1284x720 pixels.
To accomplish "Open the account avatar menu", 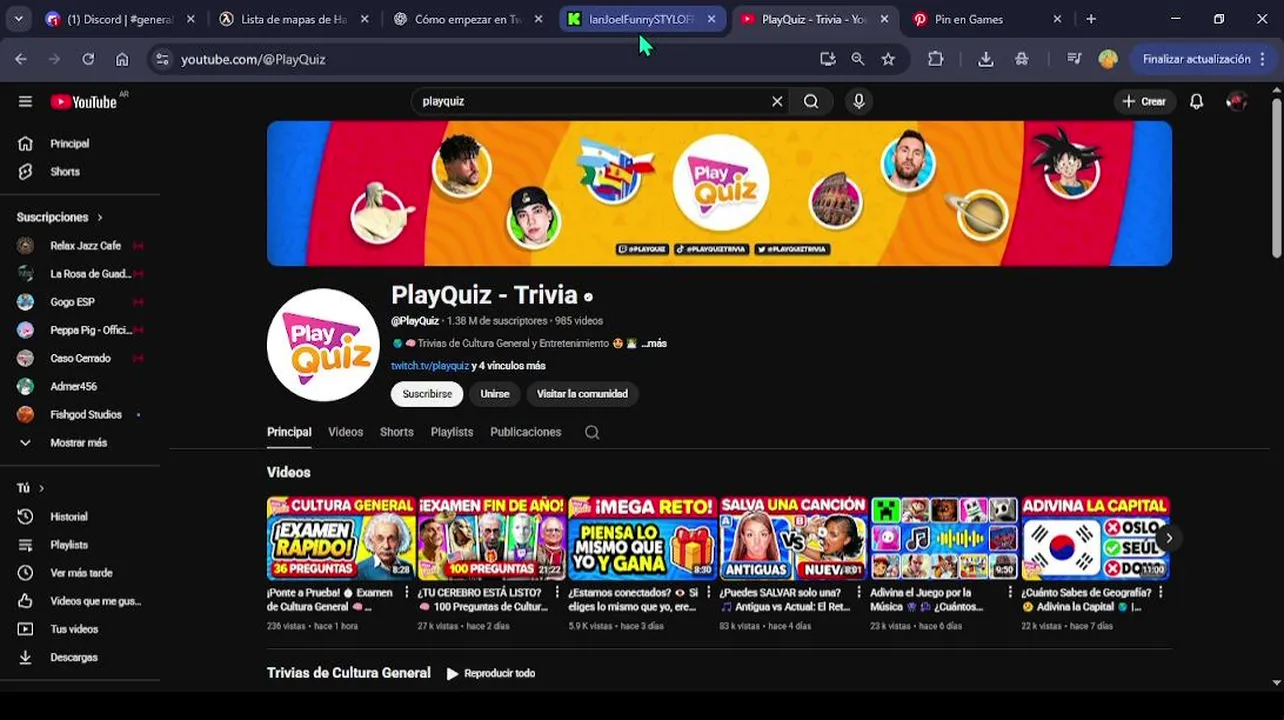I will tap(1237, 101).
